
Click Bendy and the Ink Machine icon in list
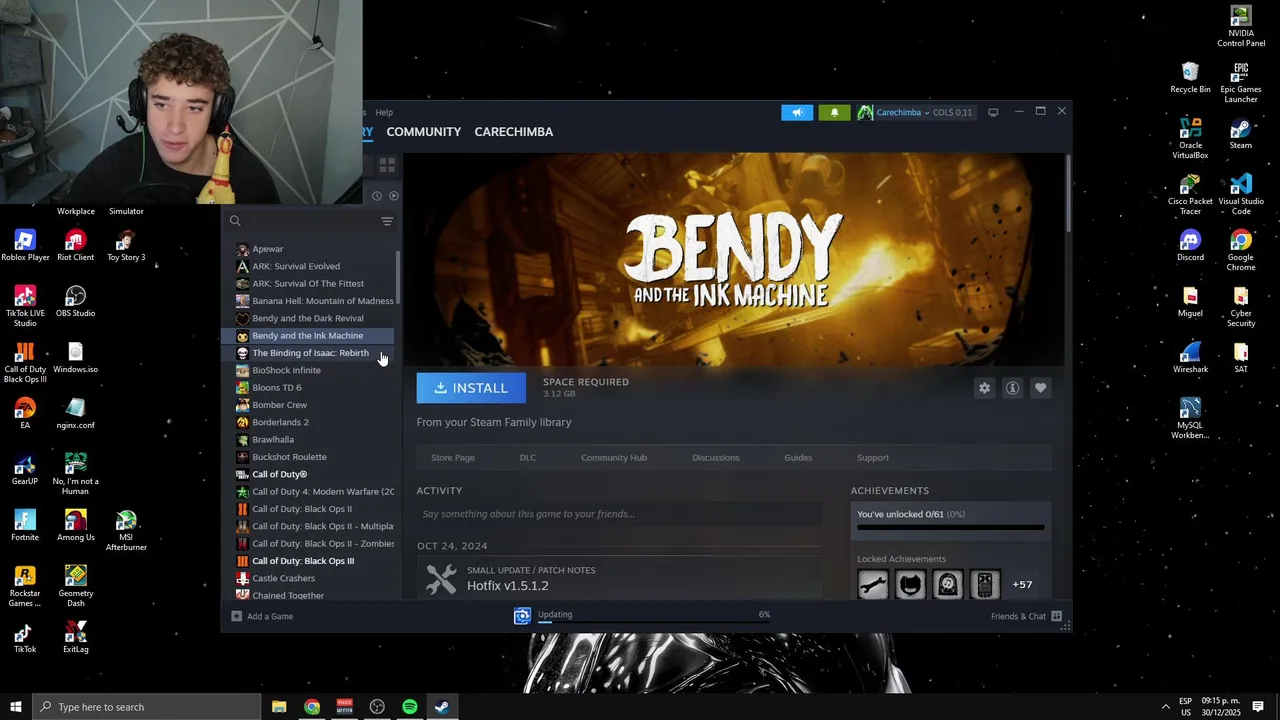tap(242, 336)
